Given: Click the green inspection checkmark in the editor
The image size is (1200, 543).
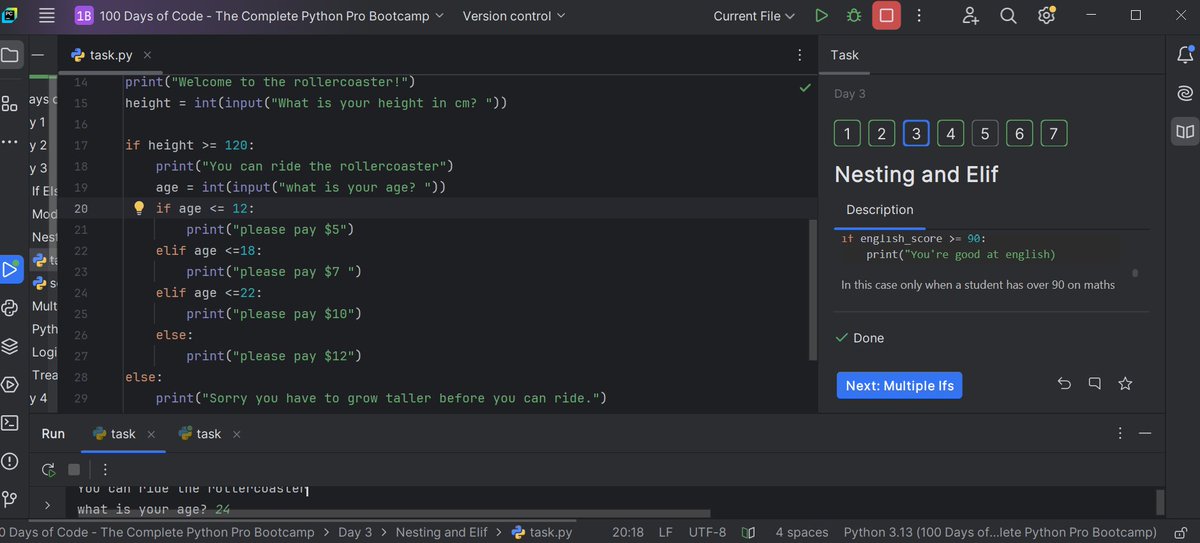Looking at the screenshot, I should 805,88.
